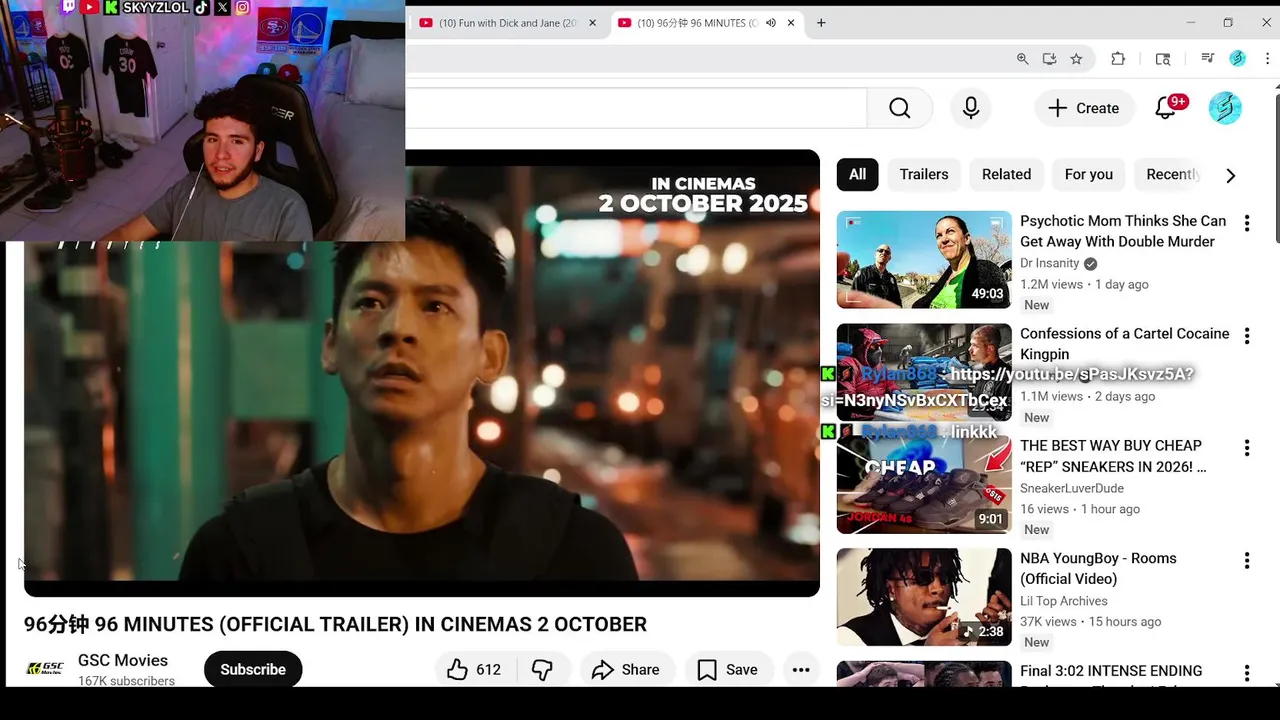This screenshot has width=1280, height=720.
Task: Open the notifications bell
Action: pyautogui.click(x=1166, y=108)
